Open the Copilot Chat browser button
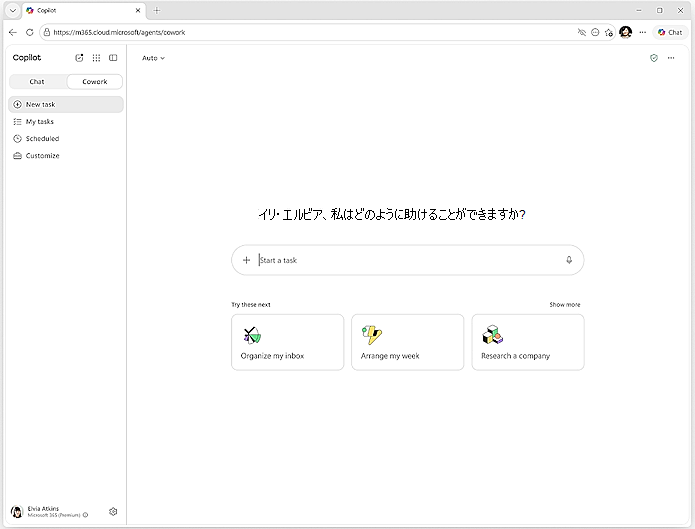This screenshot has width=695, height=529. pos(670,32)
